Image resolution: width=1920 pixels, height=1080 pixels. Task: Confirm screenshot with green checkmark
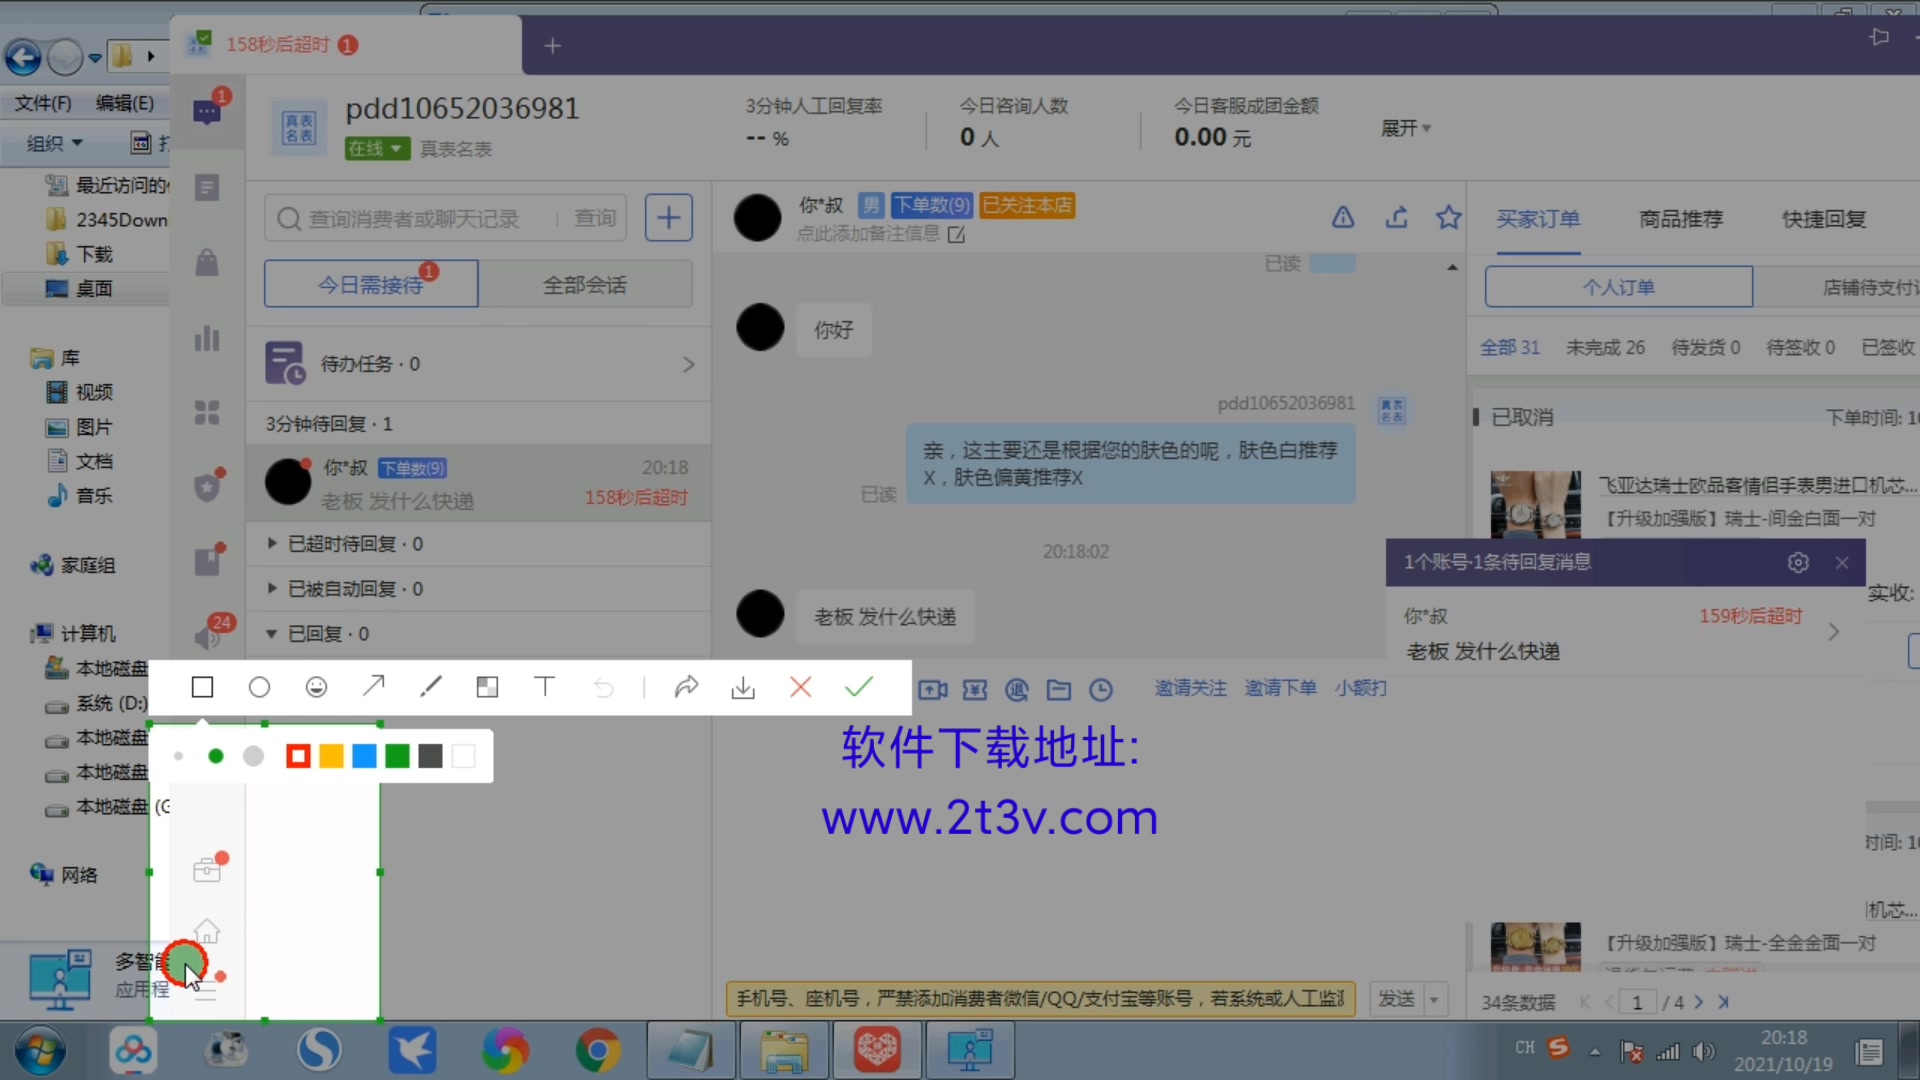[858, 687]
